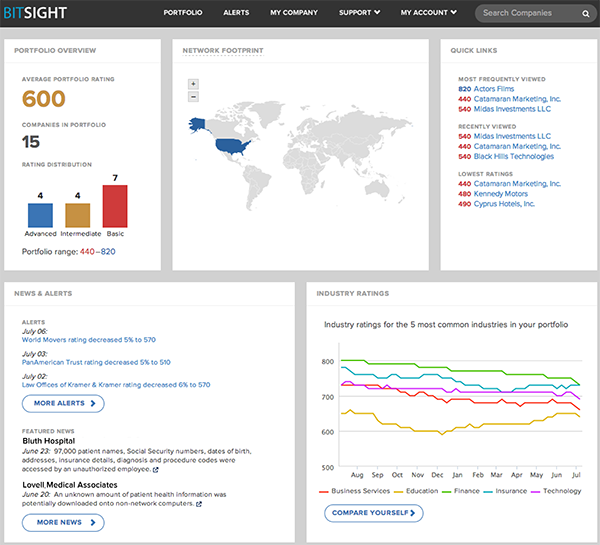This screenshot has height=545, width=600.
Task: Open Catamaran Marketing under Lowest Ratings
Action: (x=517, y=184)
